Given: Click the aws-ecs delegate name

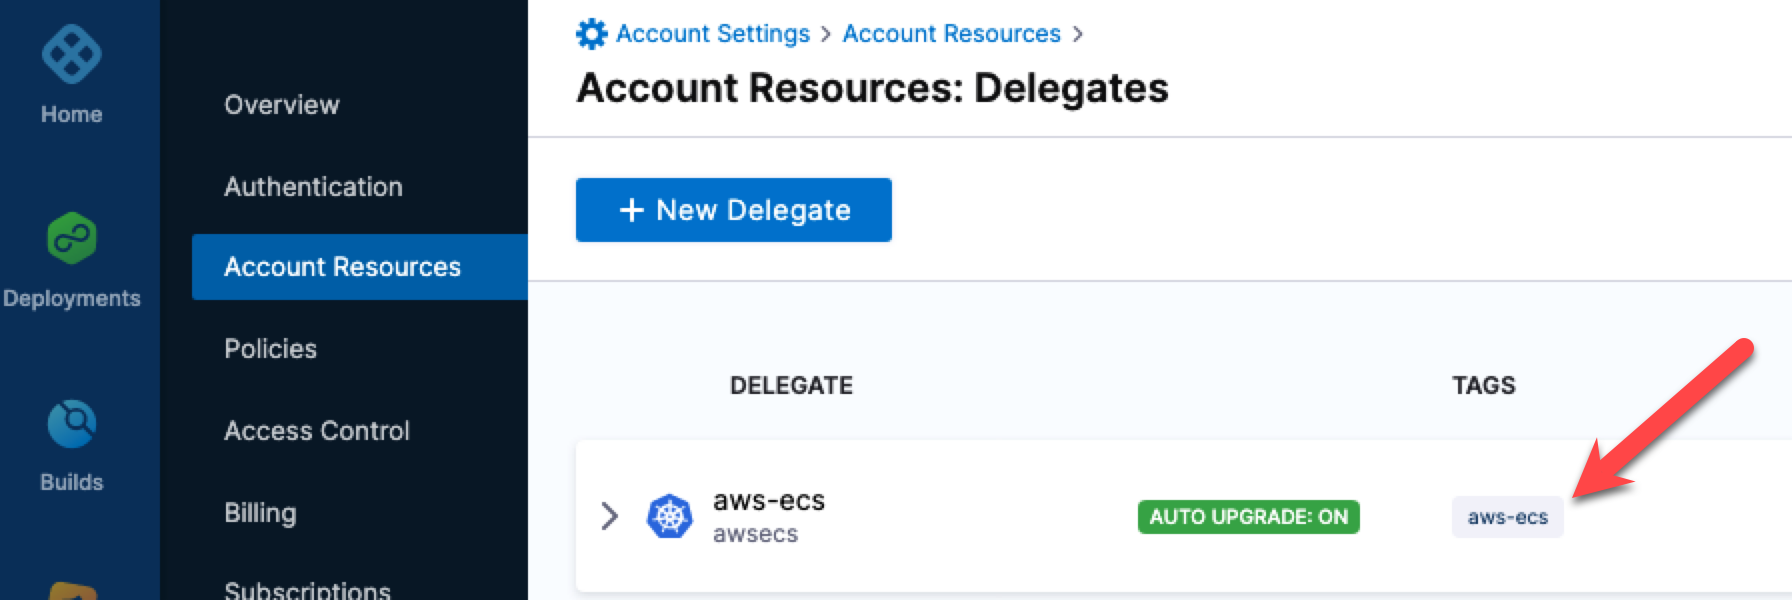Looking at the screenshot, I should [768, 501].
